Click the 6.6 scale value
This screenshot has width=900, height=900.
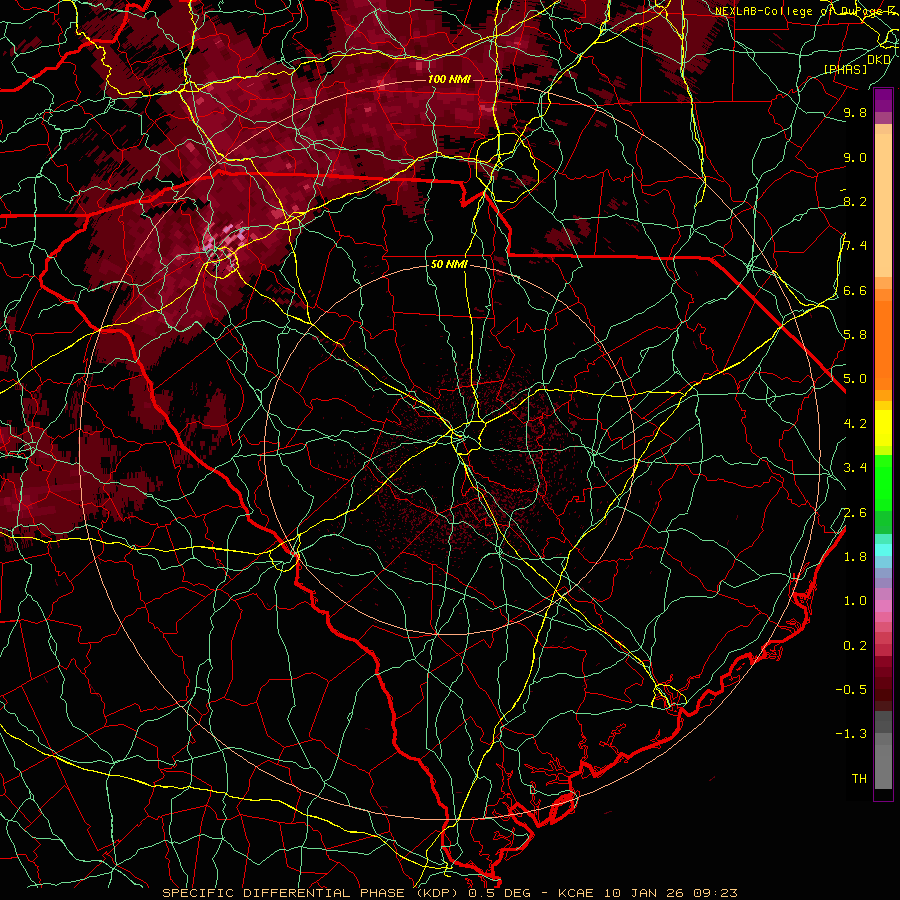855,290
